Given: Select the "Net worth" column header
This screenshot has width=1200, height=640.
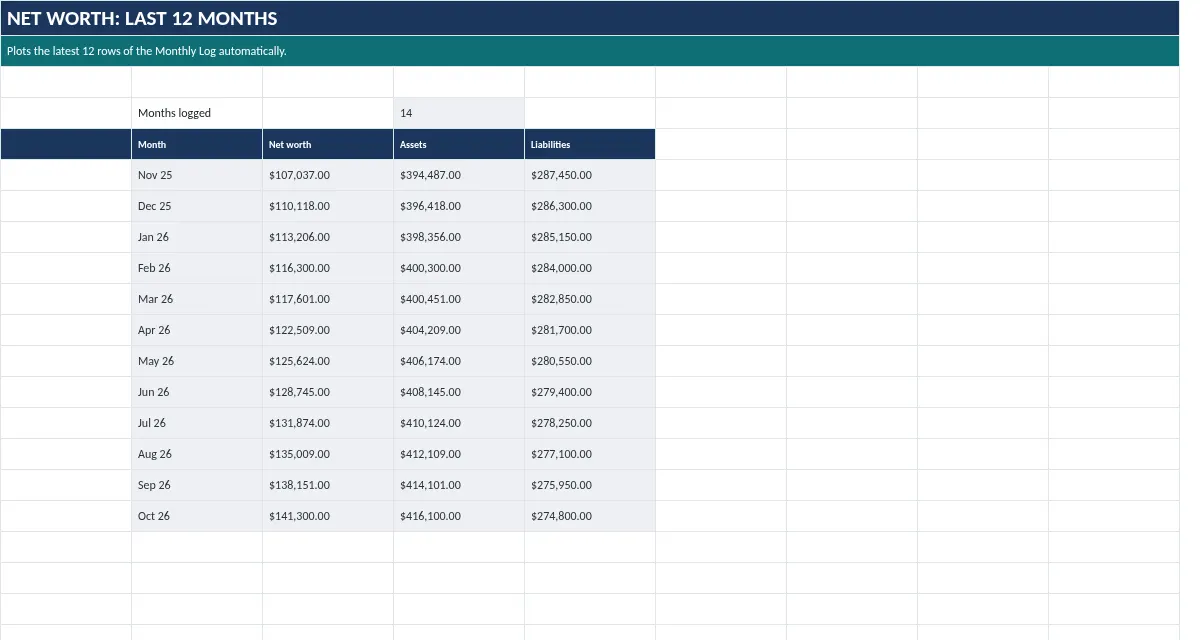Looking at the screenshot, I should click(328, 144).
